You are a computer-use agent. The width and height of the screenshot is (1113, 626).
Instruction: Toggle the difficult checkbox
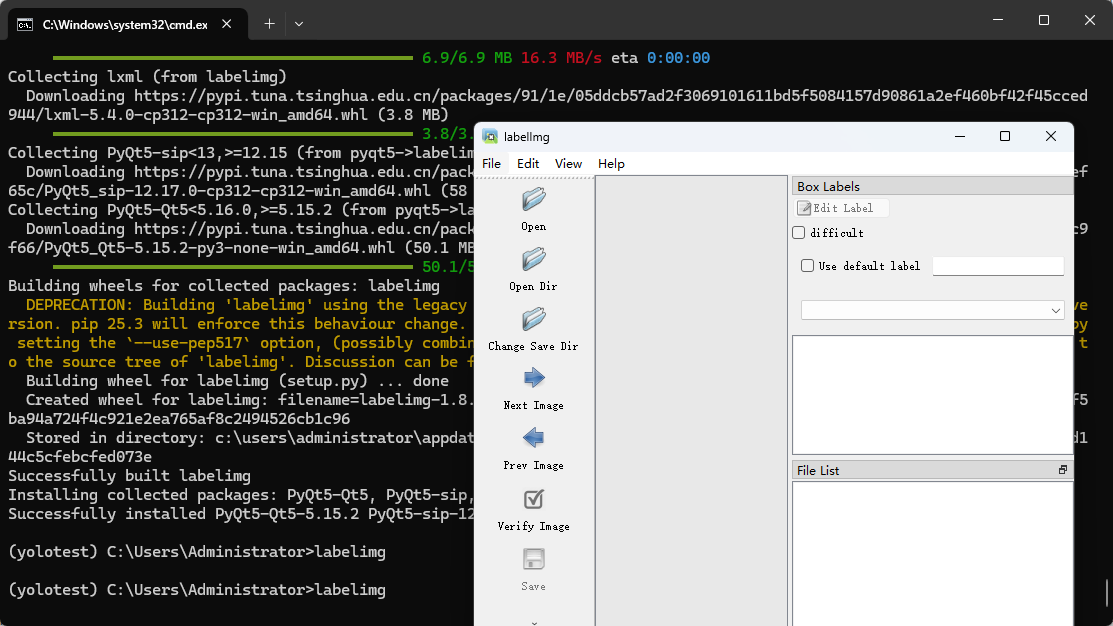point(799,232)
